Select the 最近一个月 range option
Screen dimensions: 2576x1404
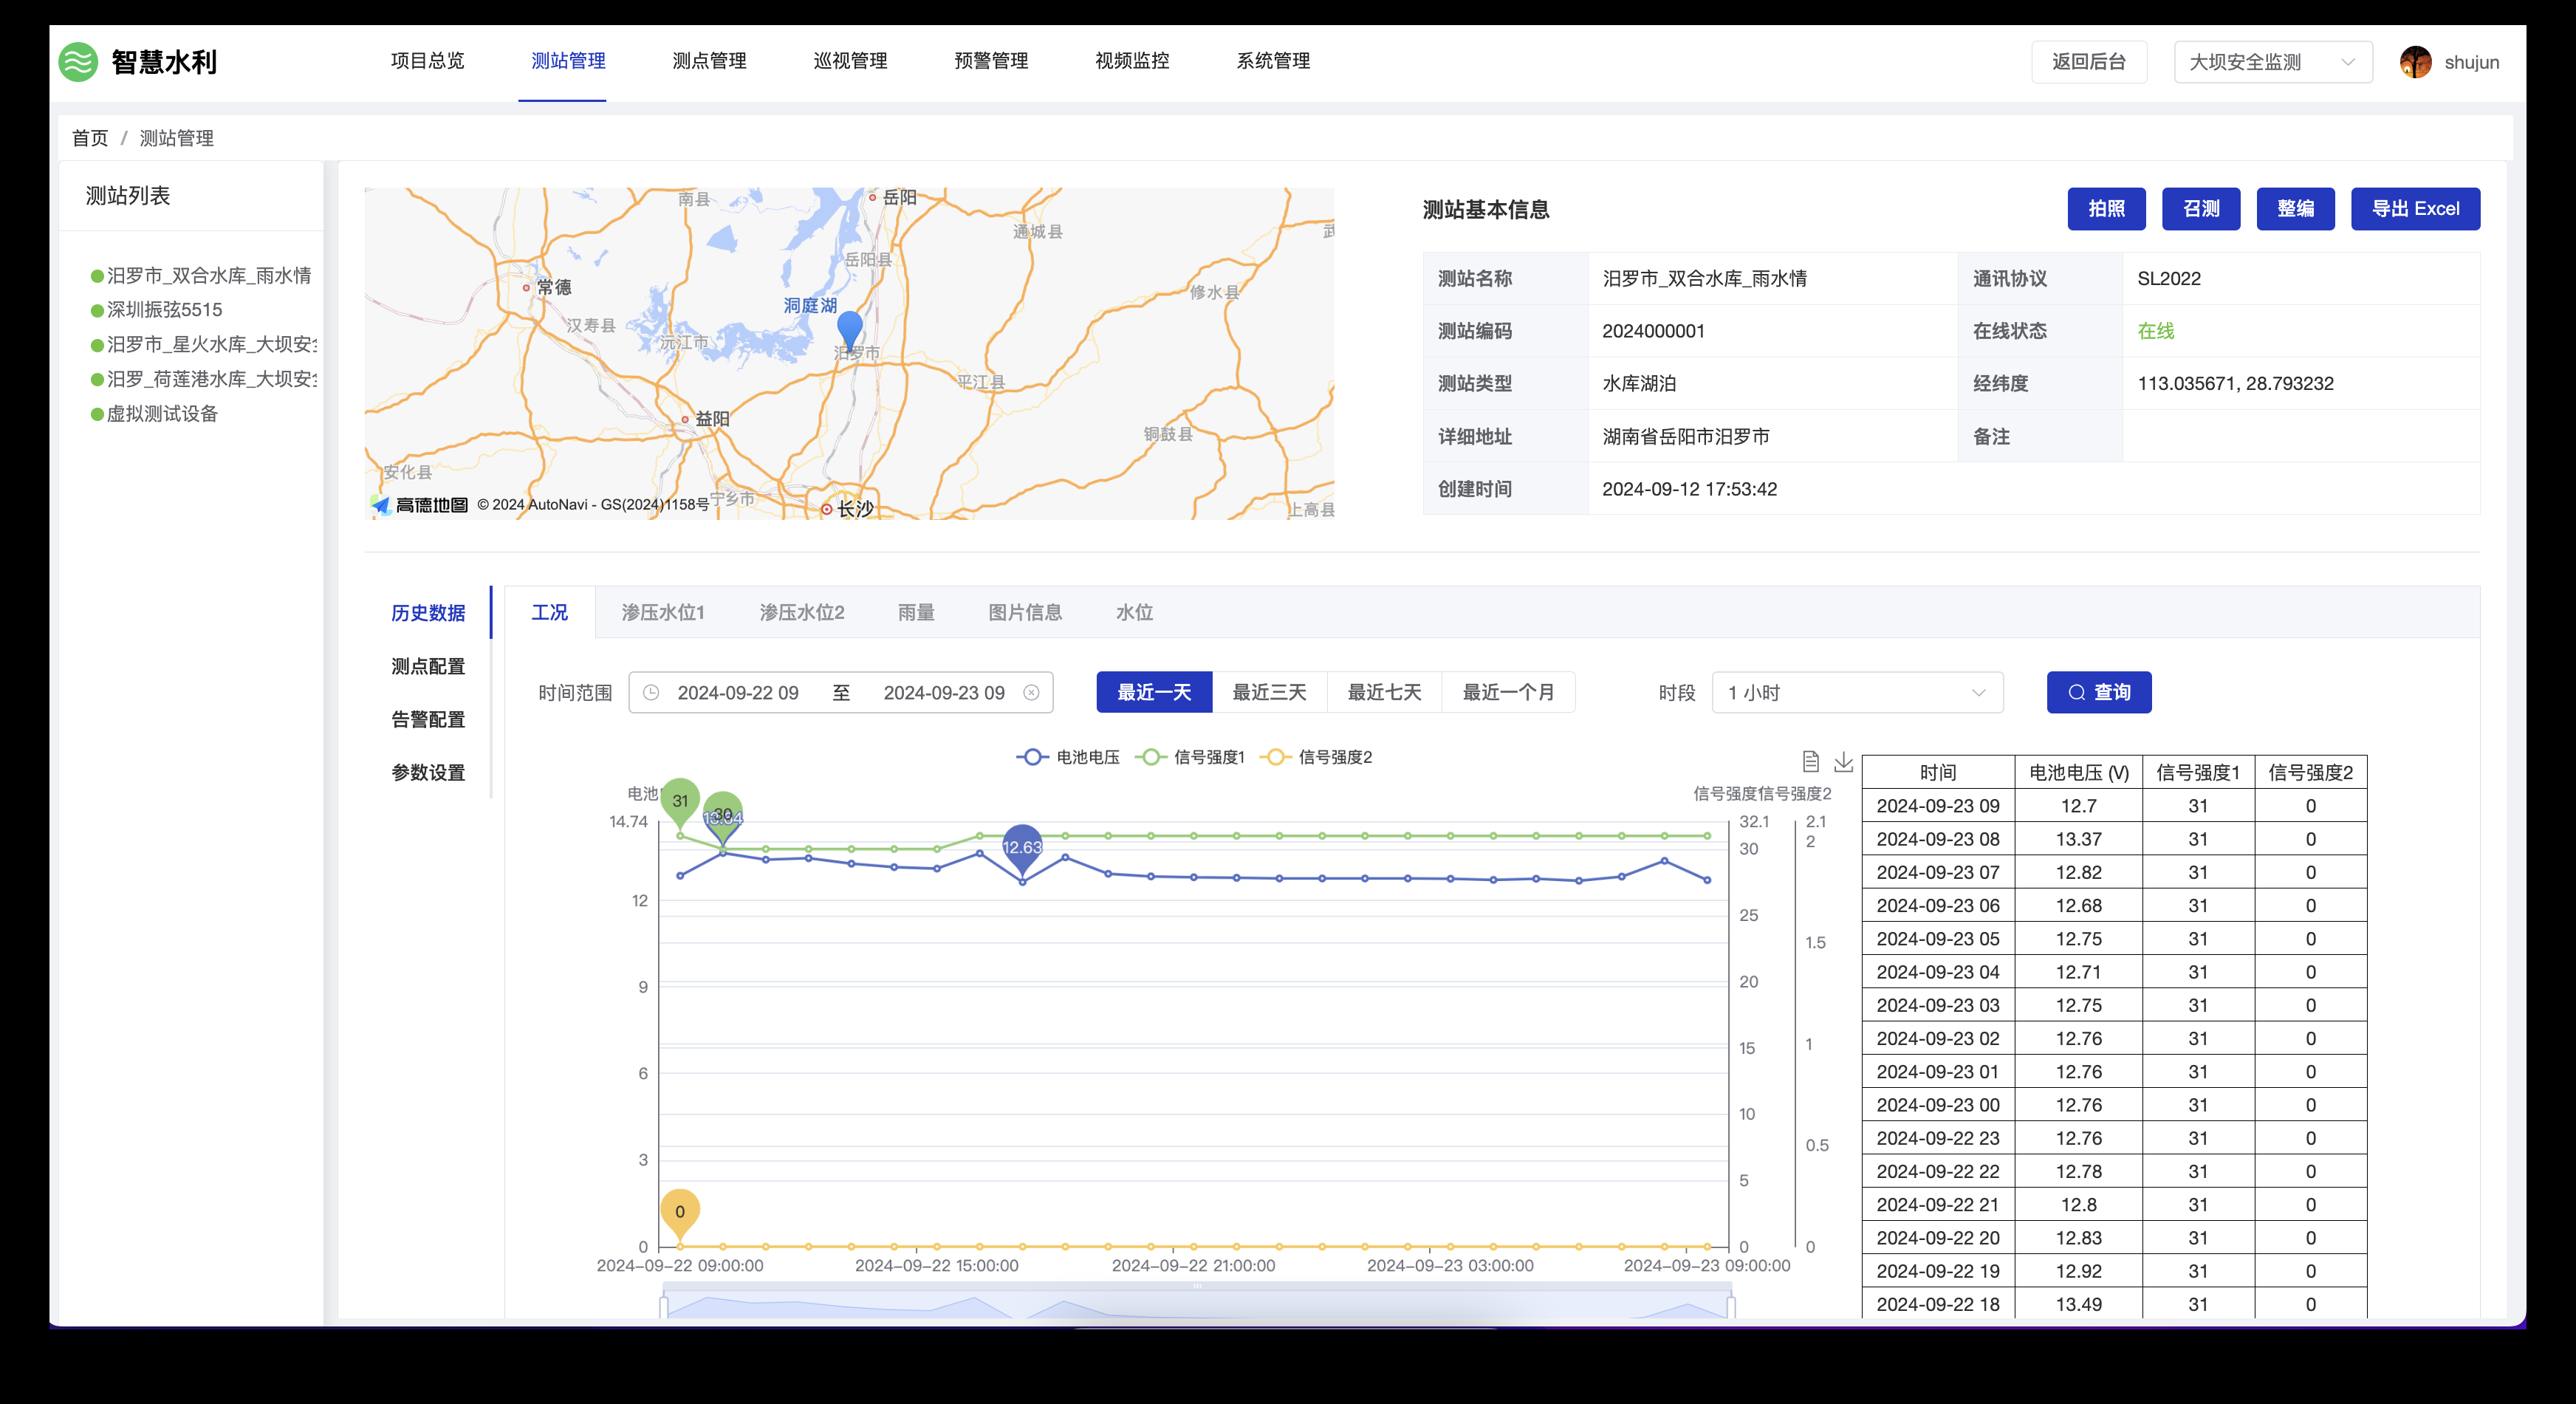[x=1508, y=692]
